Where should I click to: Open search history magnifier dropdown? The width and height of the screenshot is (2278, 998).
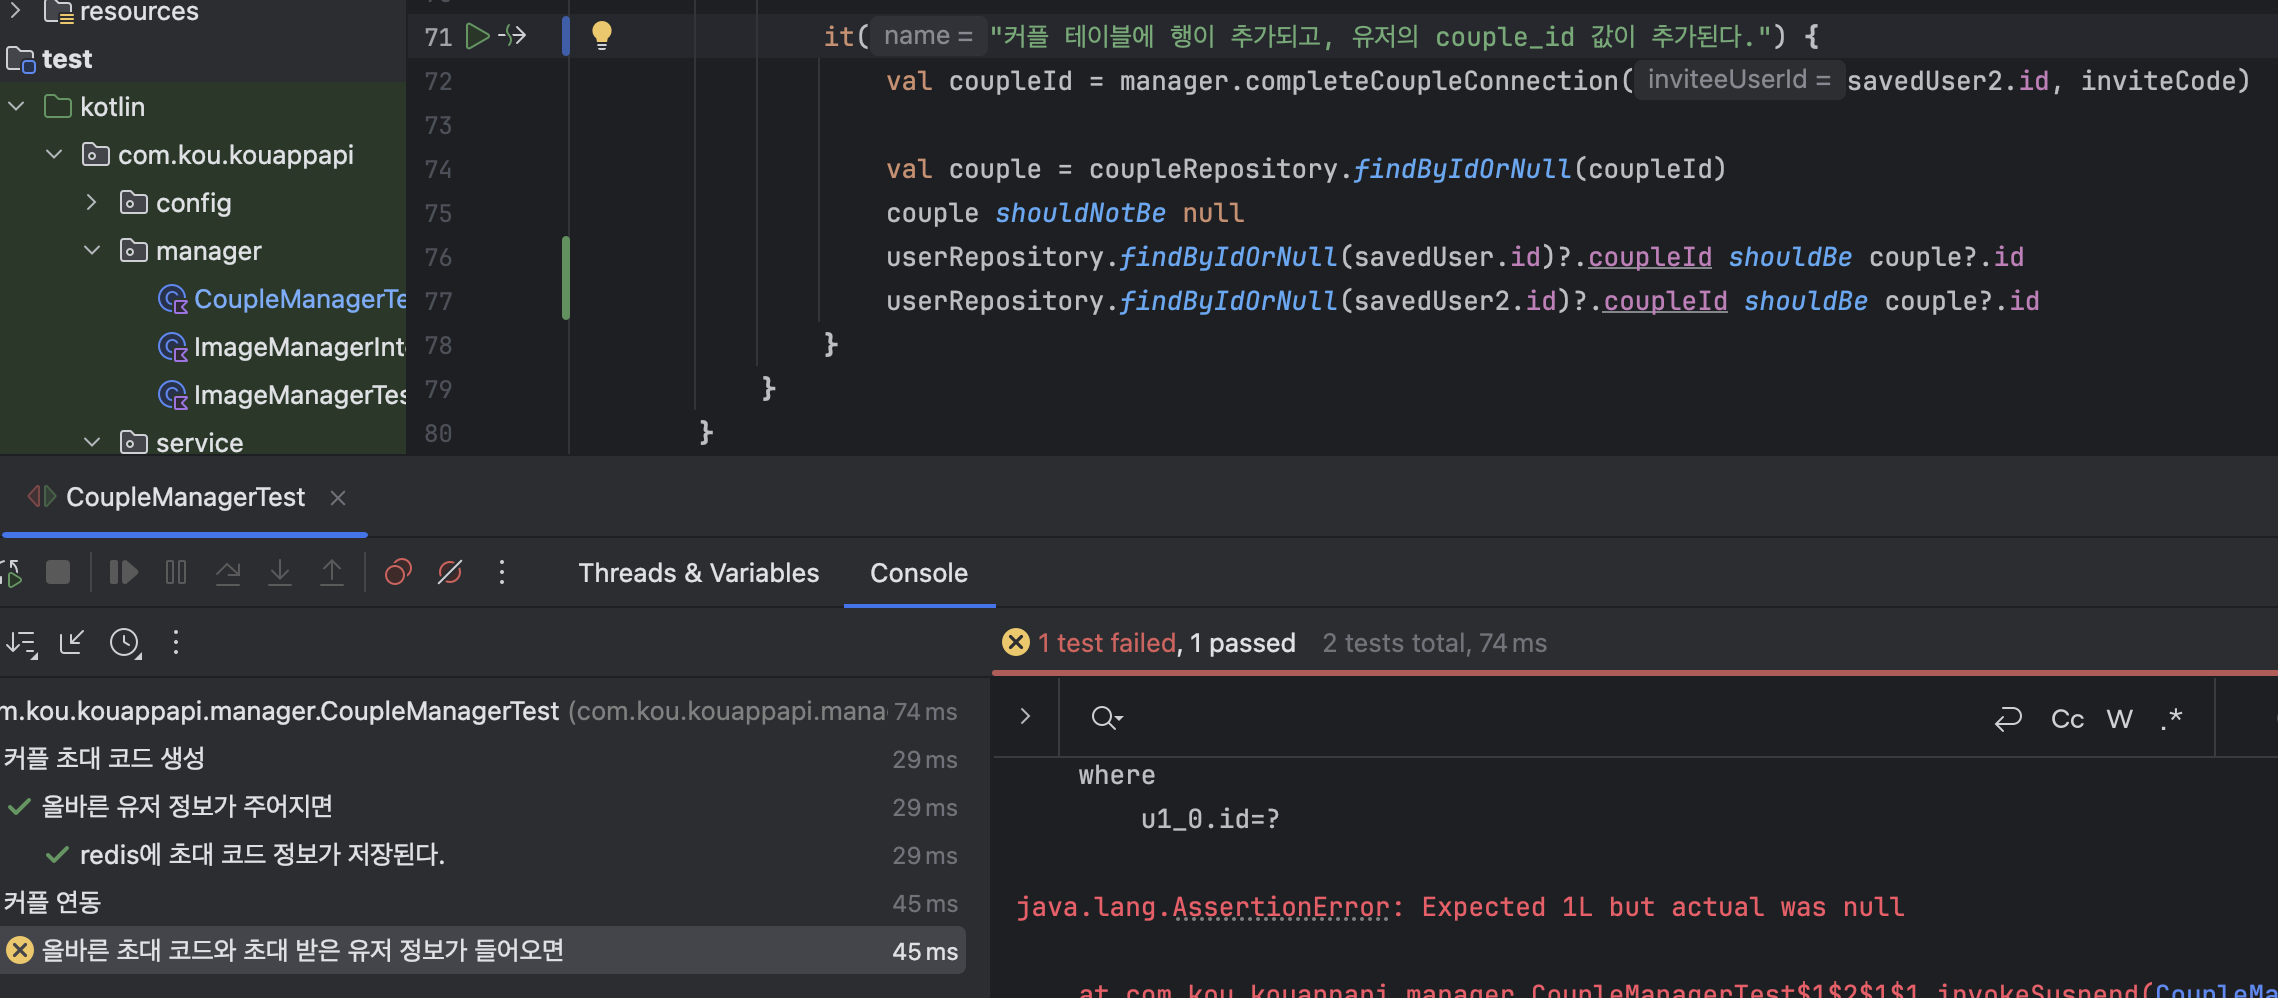pos(1107,718)
